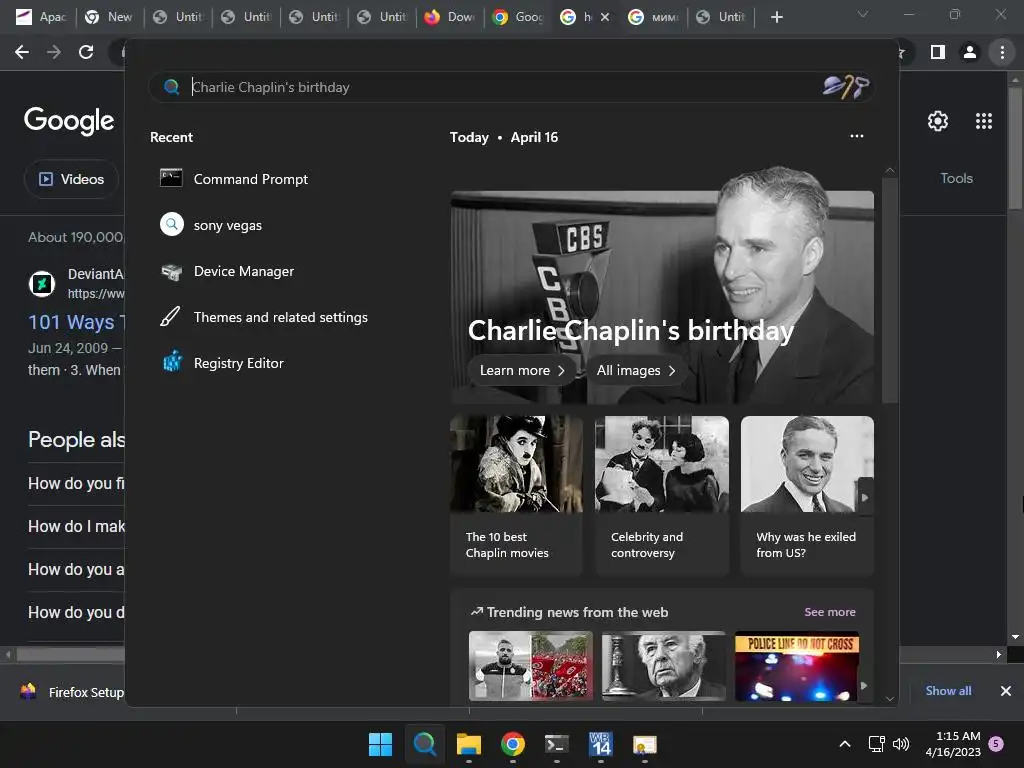This screenshot has height=768, width=1024.
Task: Click the Windows Start button
Action: [x=380, y=744]
